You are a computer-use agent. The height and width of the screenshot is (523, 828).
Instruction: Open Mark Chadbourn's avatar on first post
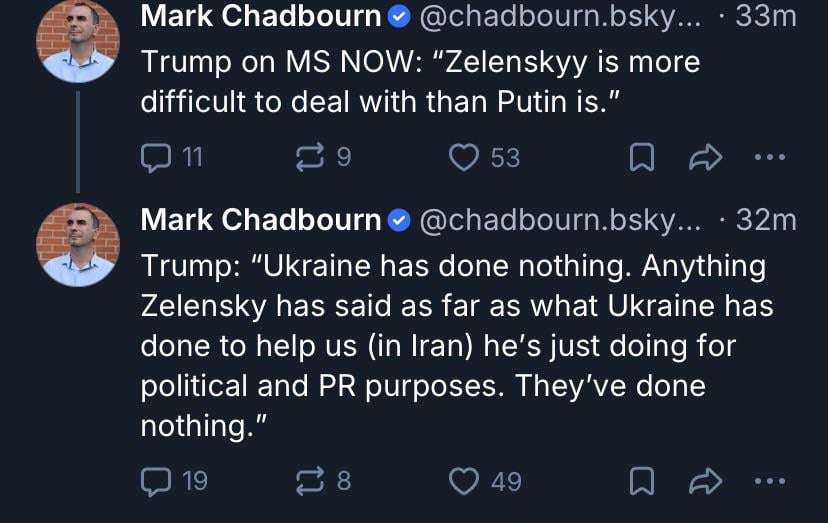[x=77, y=42]
